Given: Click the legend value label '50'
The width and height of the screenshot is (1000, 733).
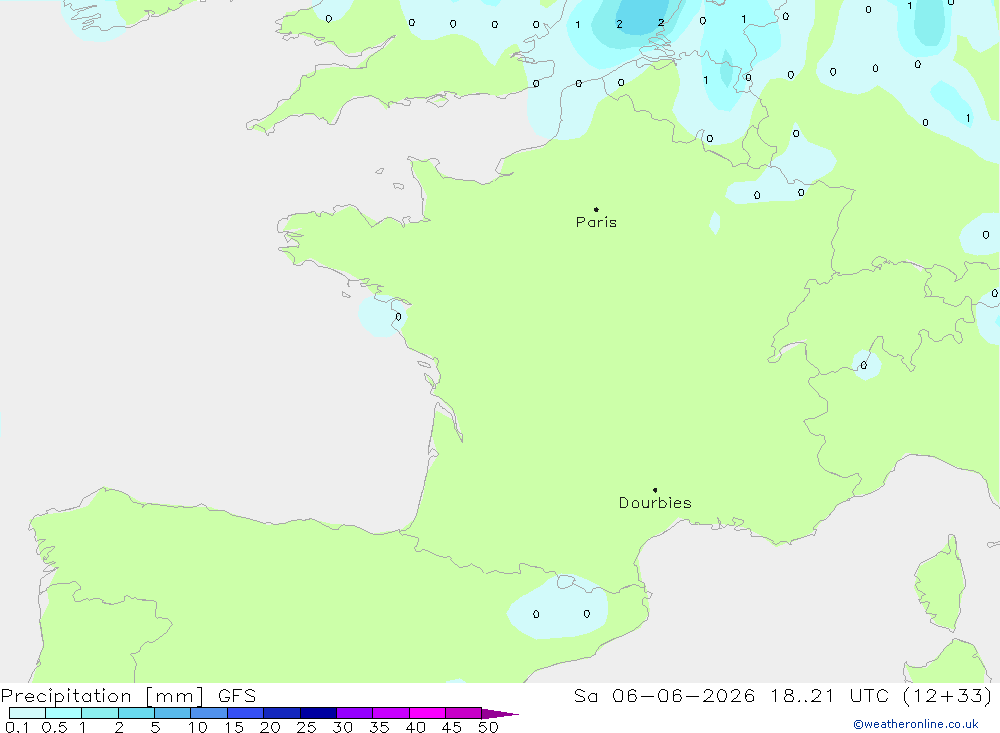Looking at the screenshot, I should coord(488,727).
